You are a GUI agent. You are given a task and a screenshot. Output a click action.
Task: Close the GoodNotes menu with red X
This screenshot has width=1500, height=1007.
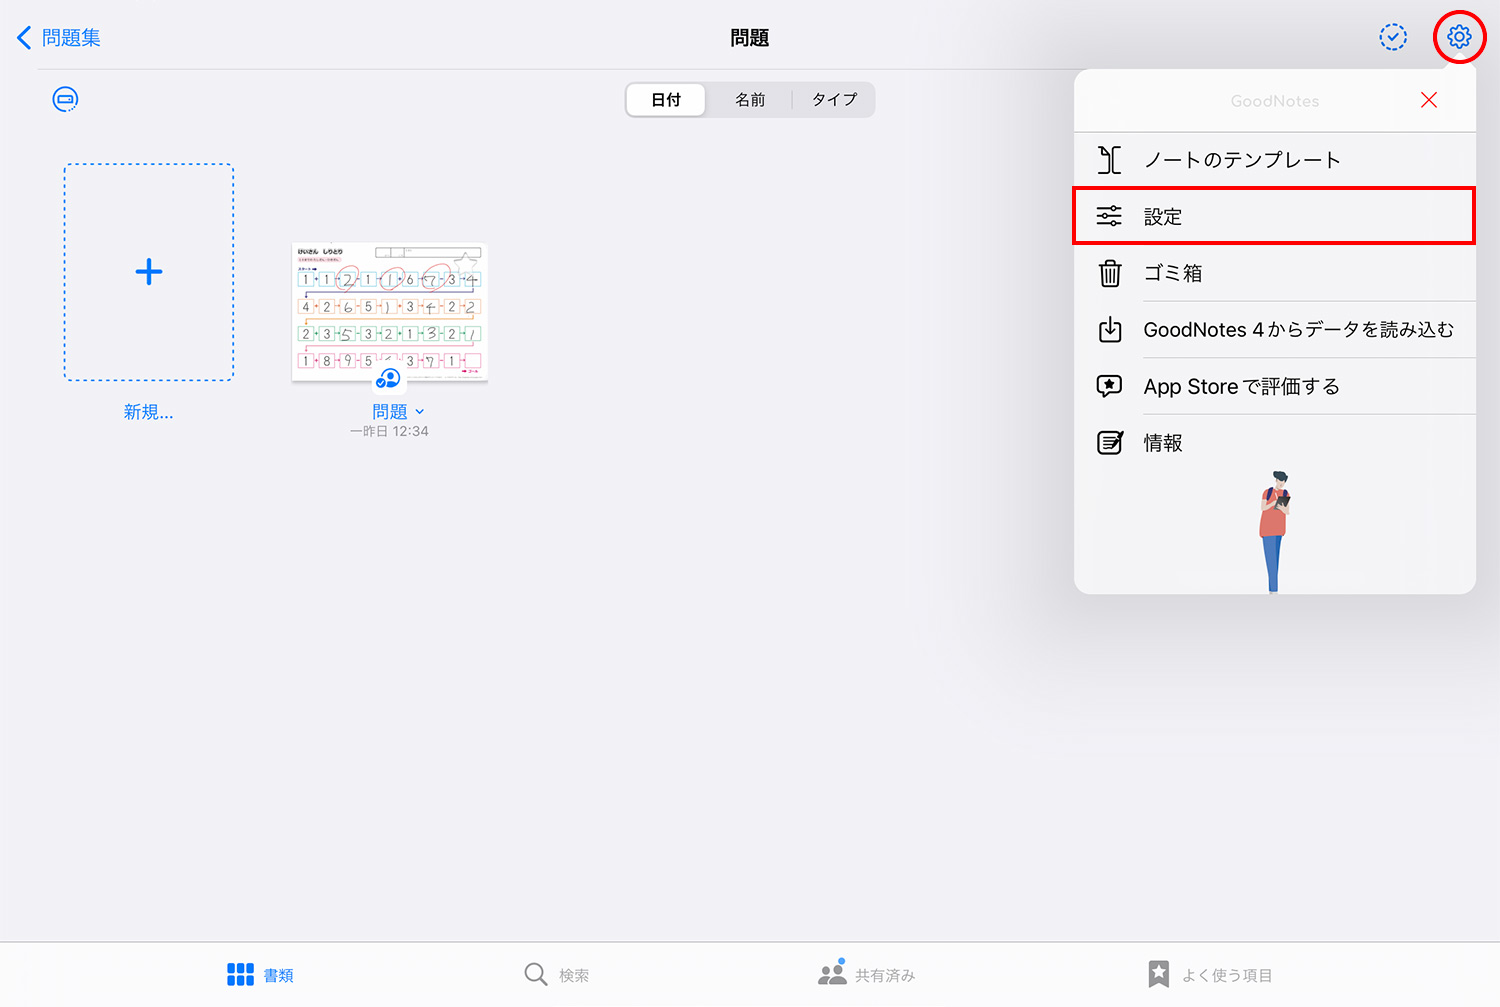point(1429,100)
